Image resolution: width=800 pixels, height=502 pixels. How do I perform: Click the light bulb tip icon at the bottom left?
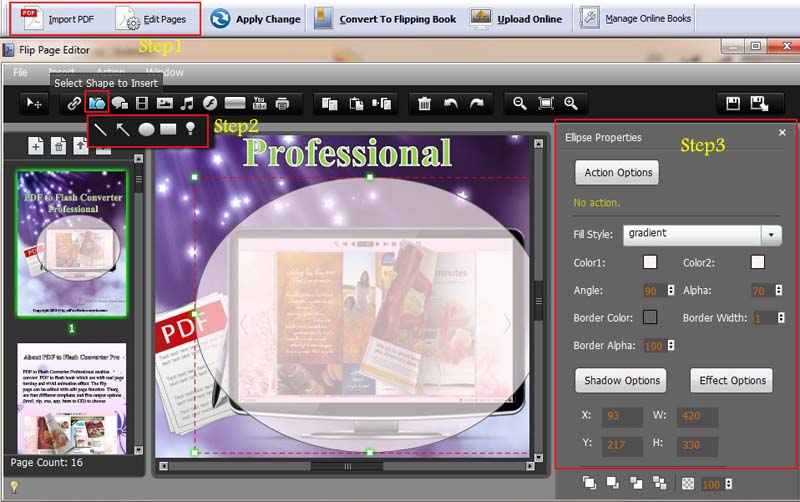[14, 487]
